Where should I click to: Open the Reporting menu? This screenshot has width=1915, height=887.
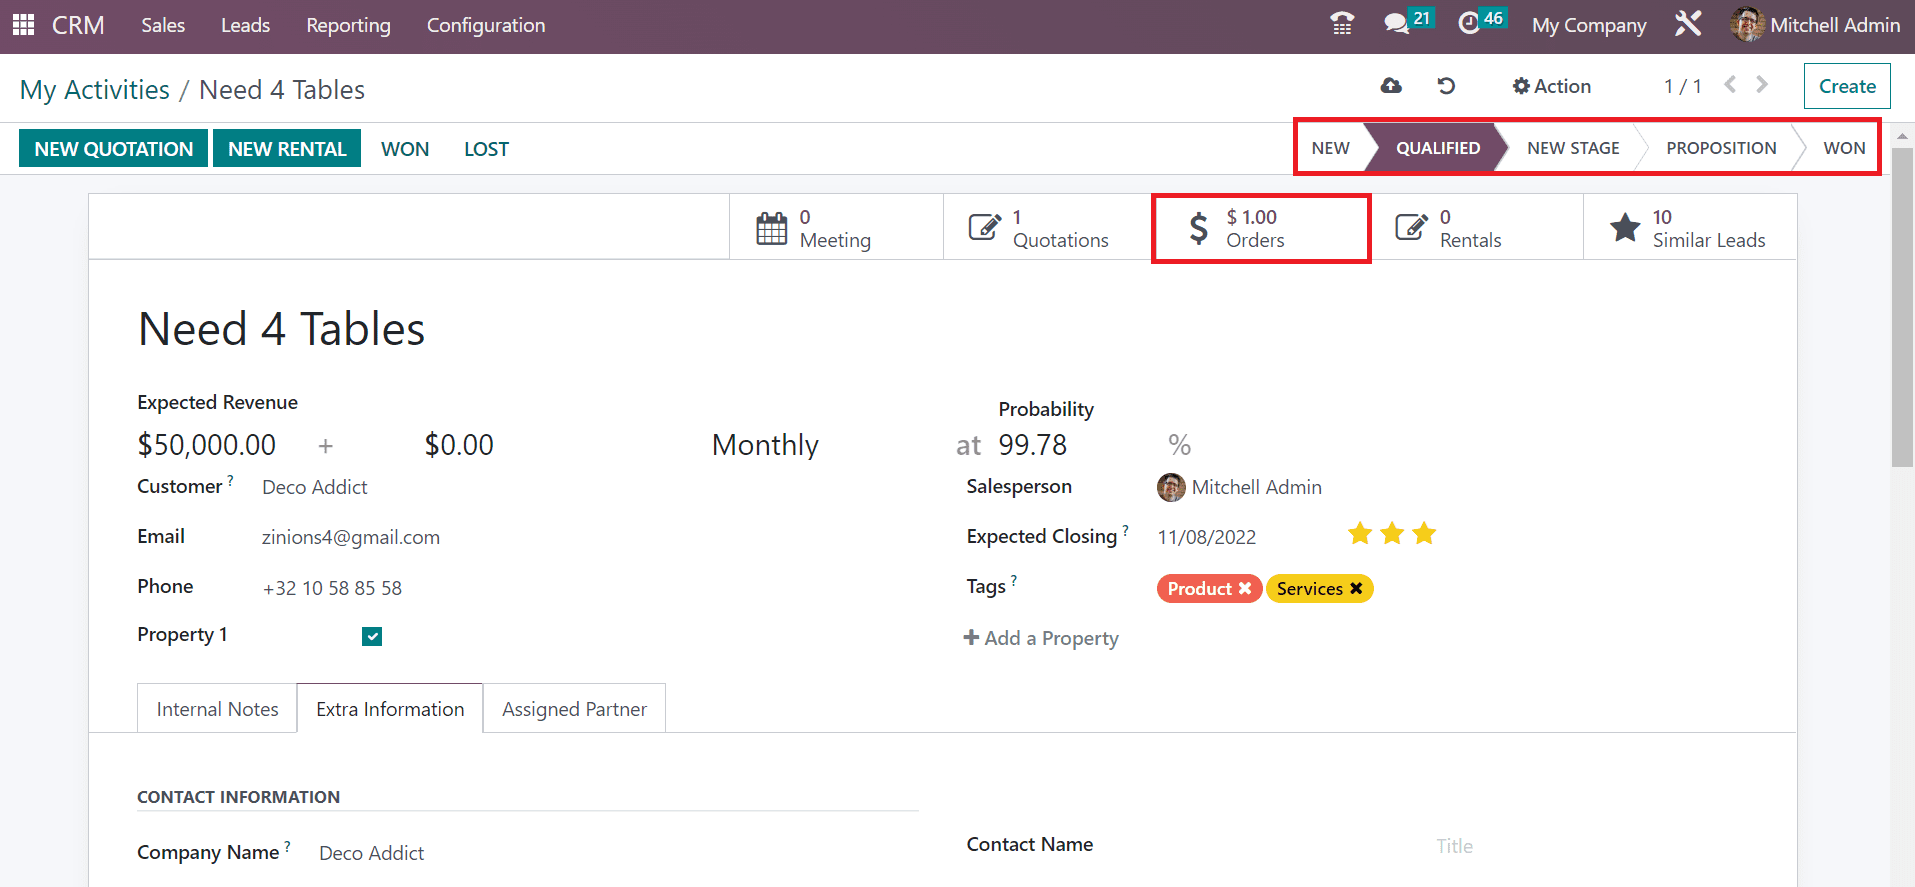[348, 25]
